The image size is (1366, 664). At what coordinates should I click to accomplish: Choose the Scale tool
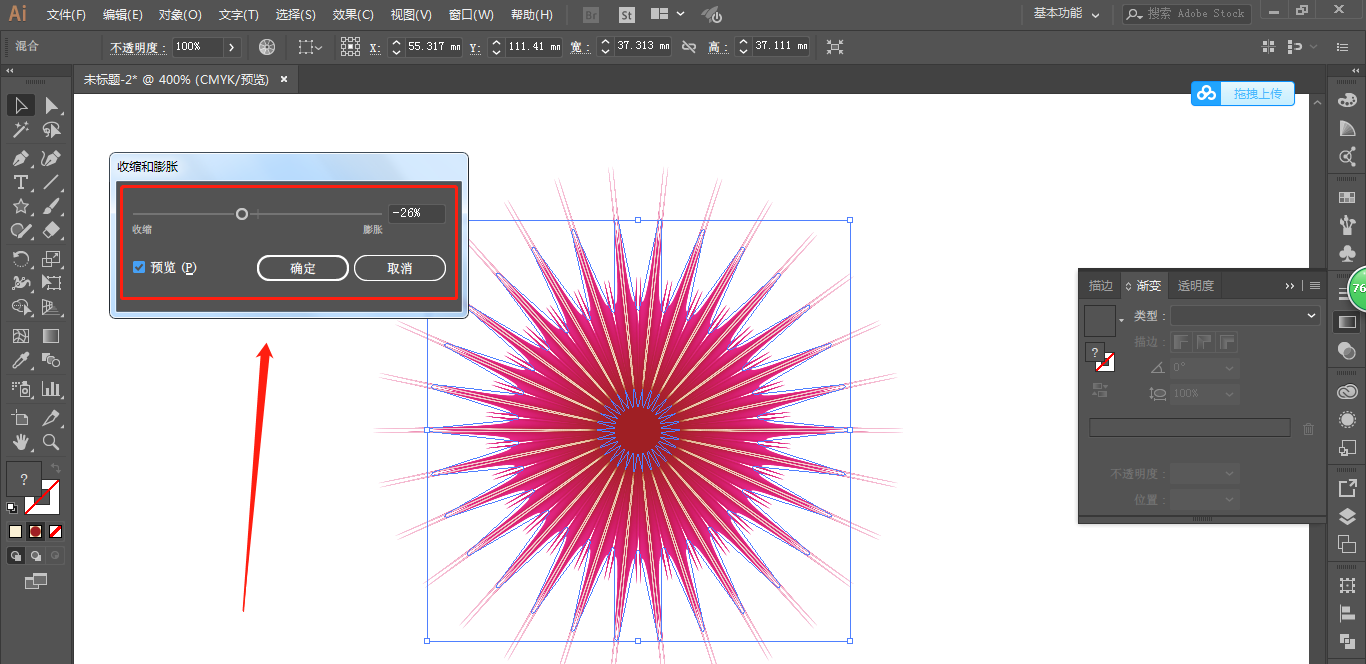pyautogui.click(x=51, y=259)
